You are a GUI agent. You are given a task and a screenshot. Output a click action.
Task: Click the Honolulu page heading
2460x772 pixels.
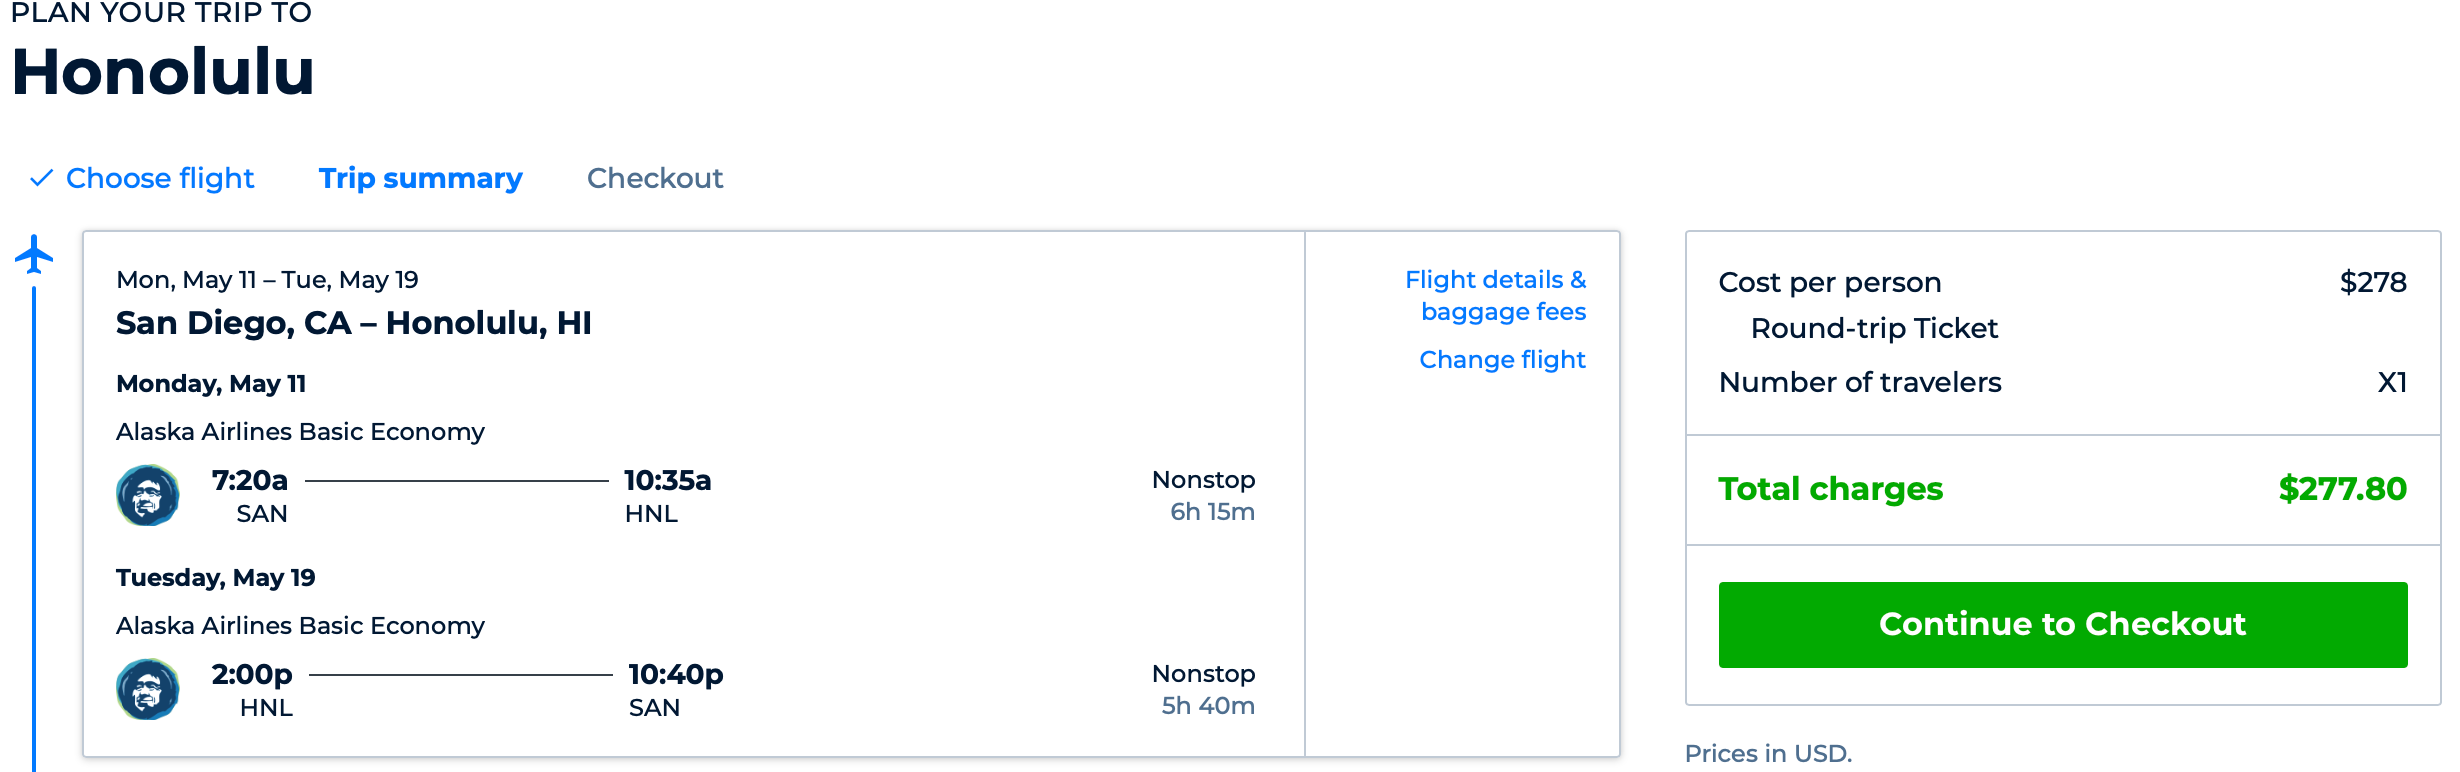tap(163, 72)
